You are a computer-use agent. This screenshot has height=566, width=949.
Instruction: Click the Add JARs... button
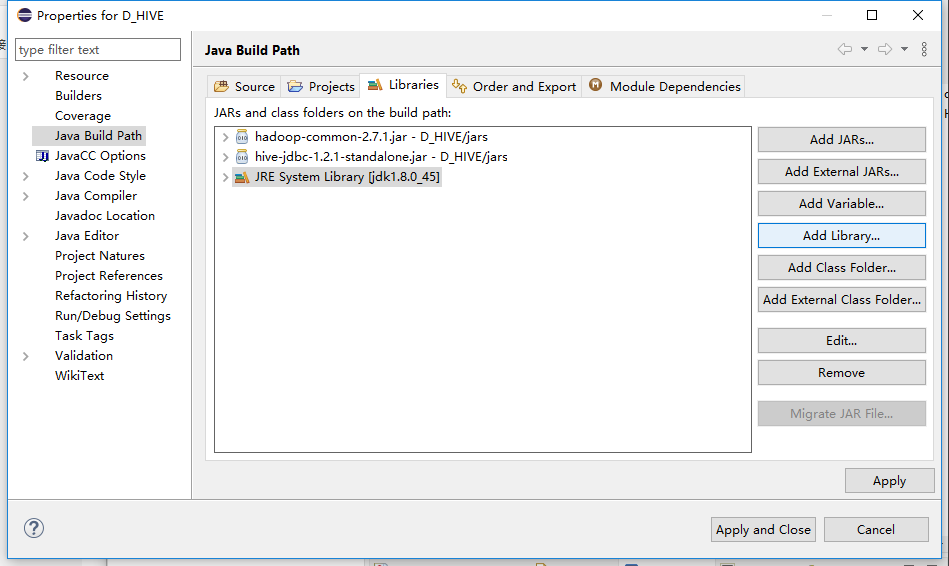(841, 139)
